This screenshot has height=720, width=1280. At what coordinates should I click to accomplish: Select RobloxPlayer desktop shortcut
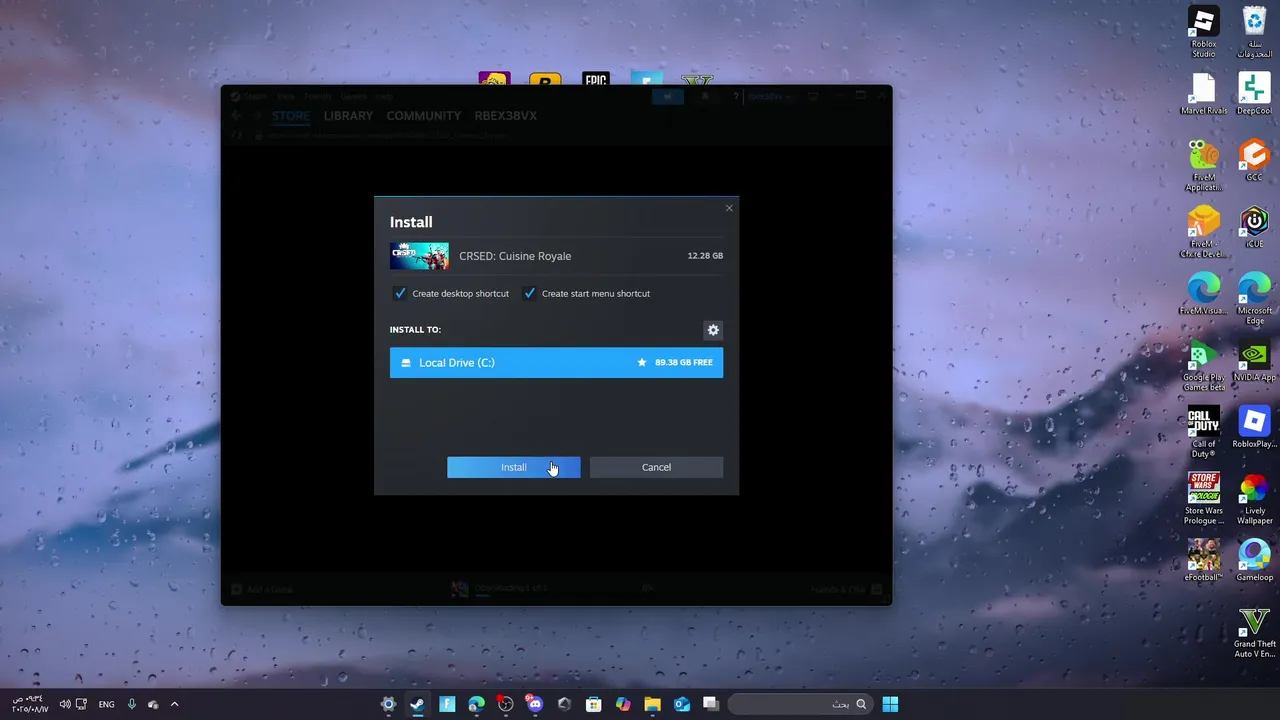coord(1254,427)
